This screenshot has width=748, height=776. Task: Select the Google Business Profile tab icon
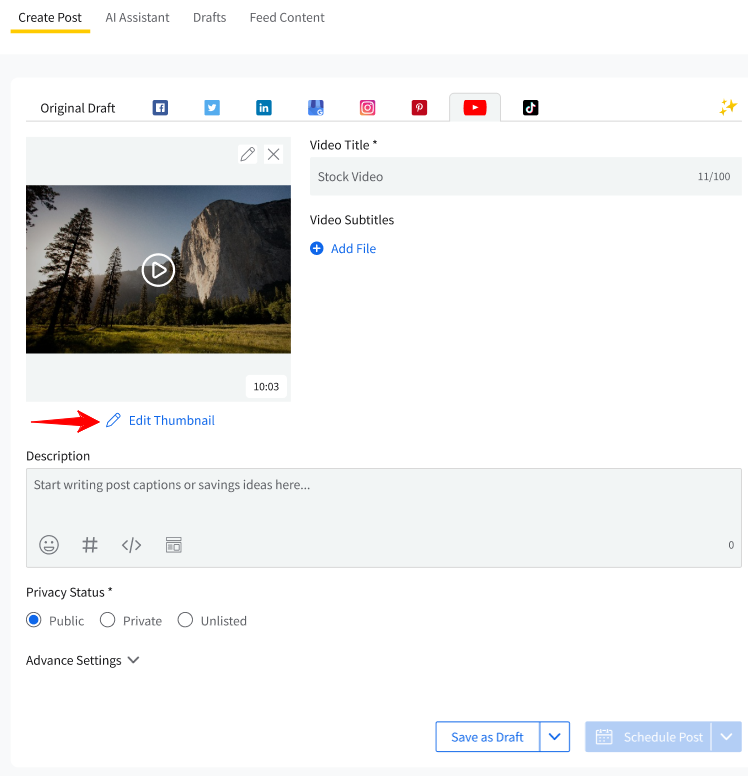(x=316, y=108)
